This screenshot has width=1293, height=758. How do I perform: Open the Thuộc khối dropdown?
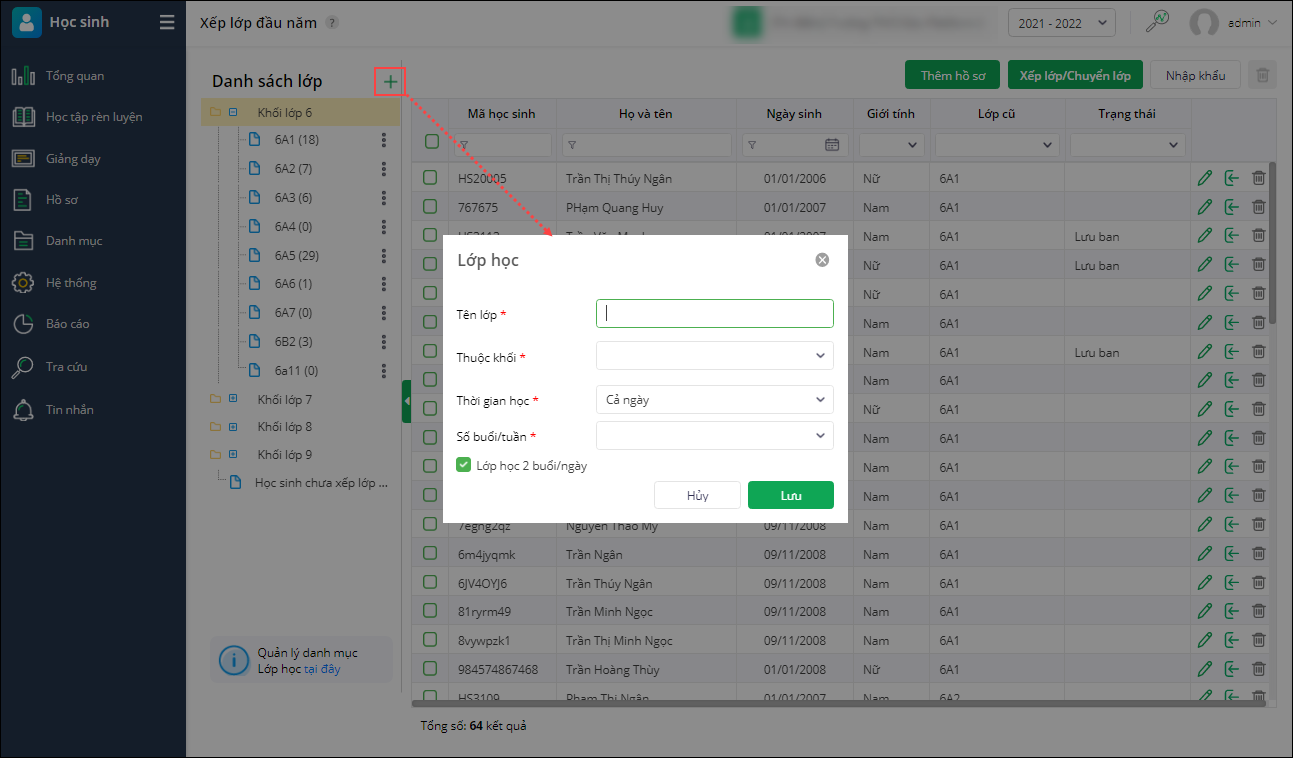click(x=714, y=355)
